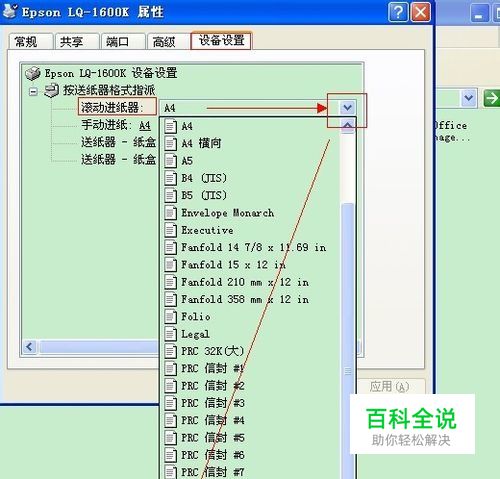This screenshot has width=500, height=479.
Task: Click the page icon beside Envelope Monarch
Action: 170,213
